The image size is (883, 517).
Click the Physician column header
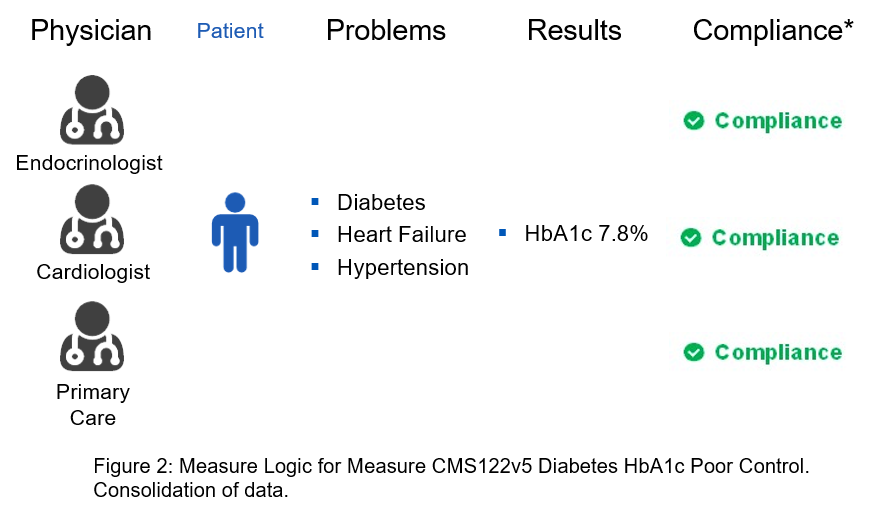coord(91,30)
